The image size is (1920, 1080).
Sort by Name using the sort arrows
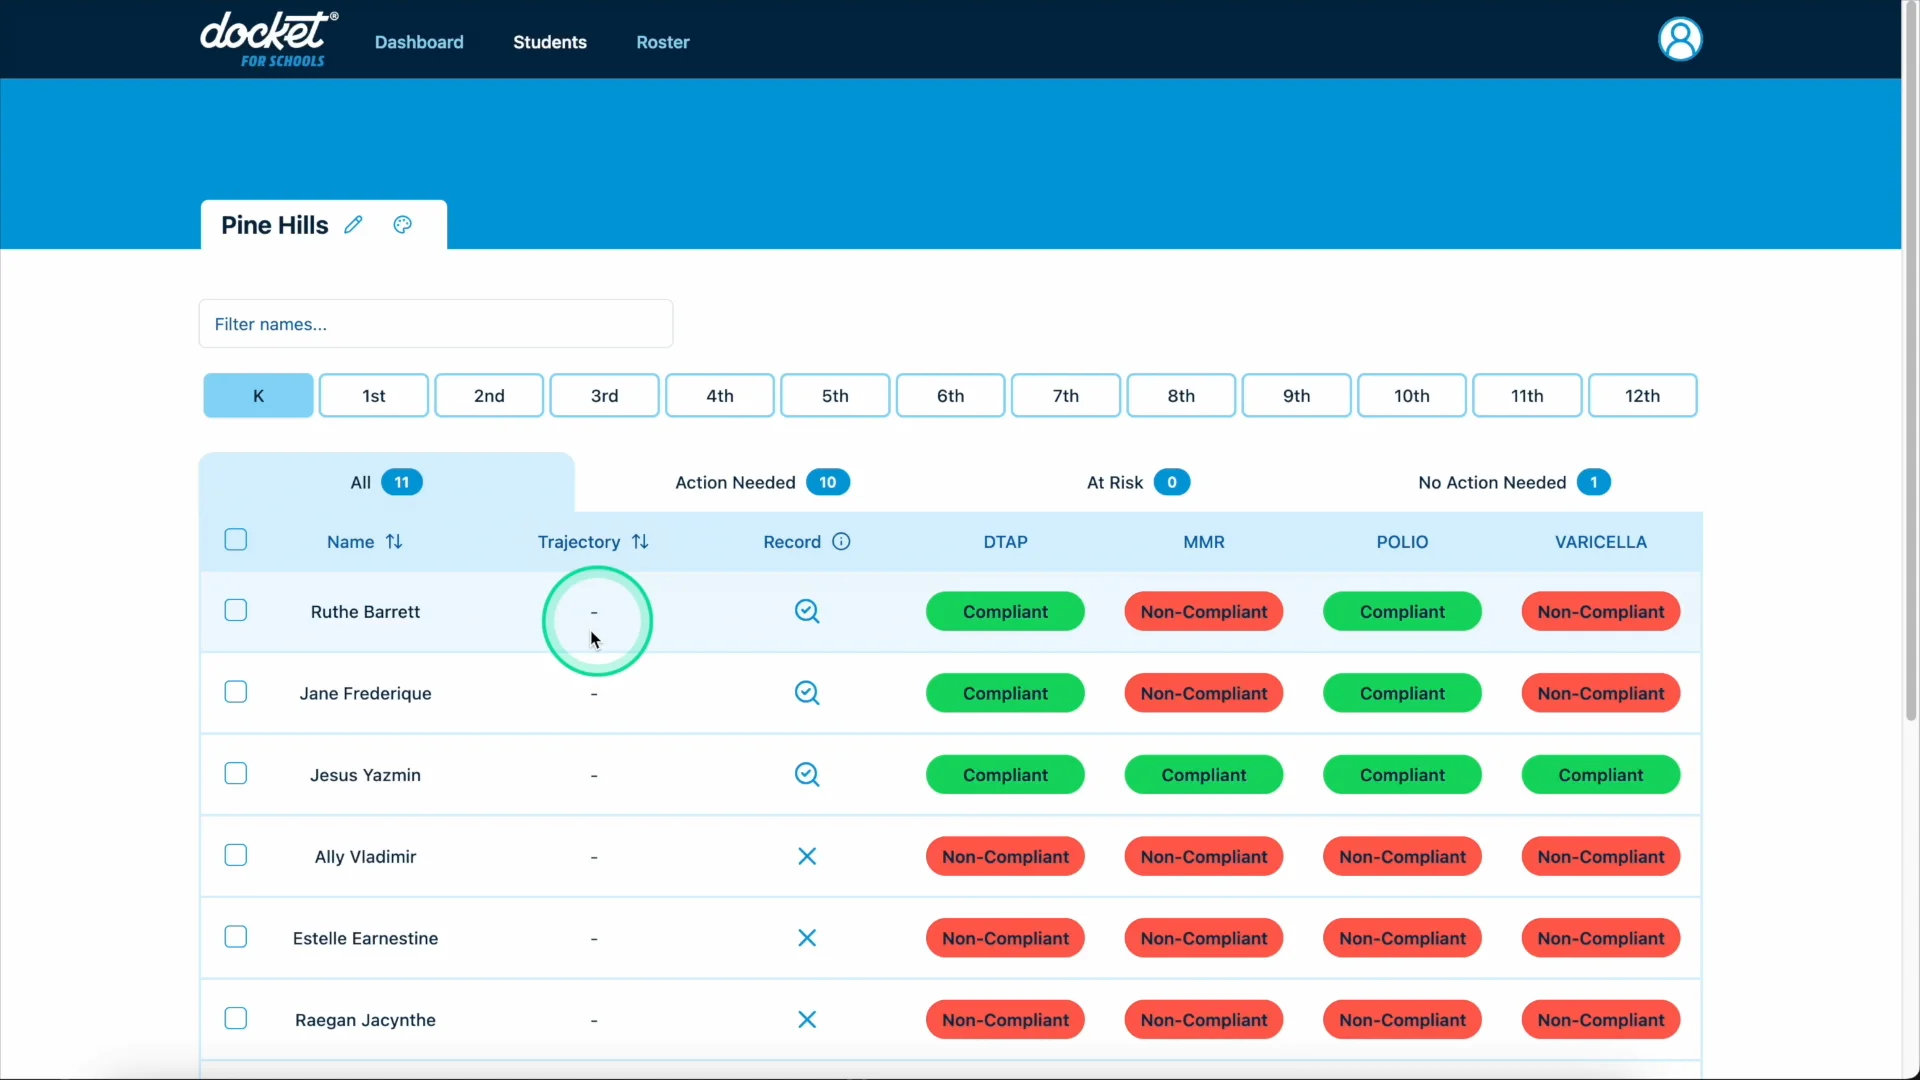tap(394, 541)
